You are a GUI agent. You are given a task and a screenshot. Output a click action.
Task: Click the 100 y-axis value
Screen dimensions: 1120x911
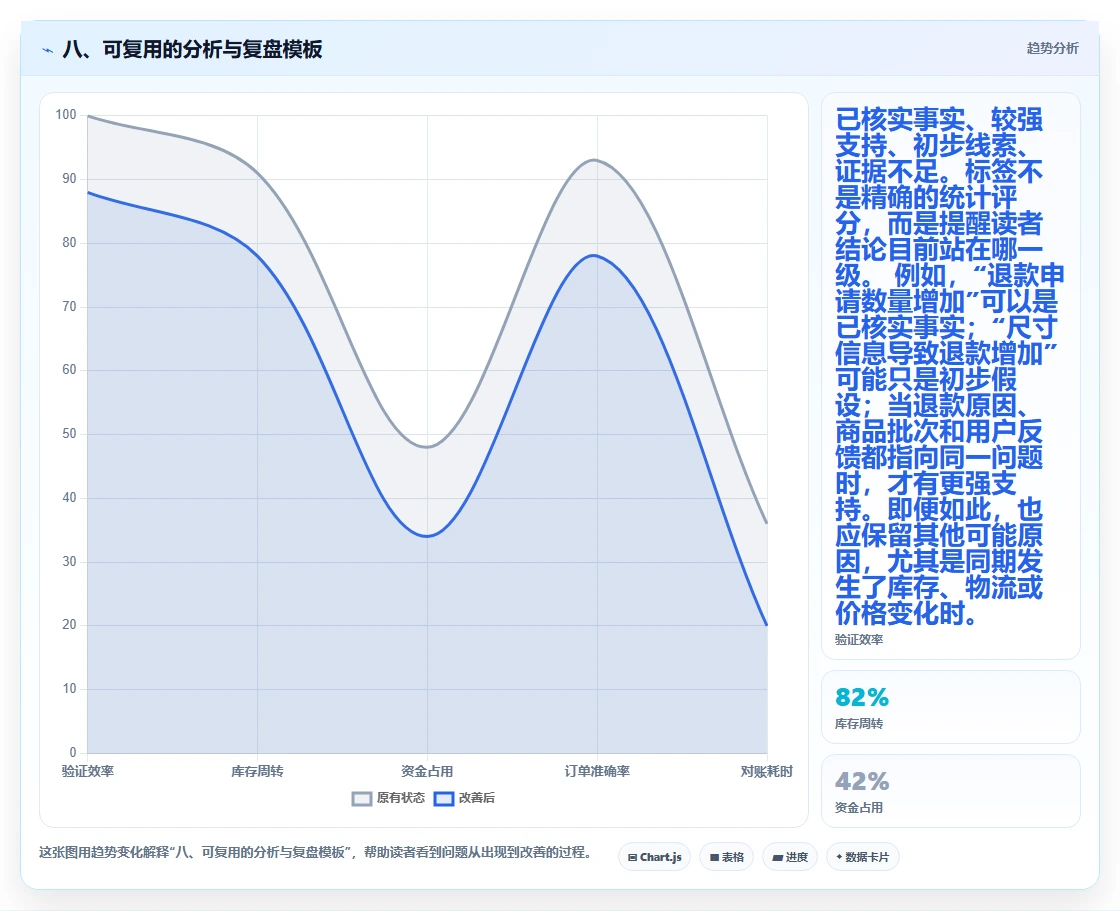[x=66, y=114]
